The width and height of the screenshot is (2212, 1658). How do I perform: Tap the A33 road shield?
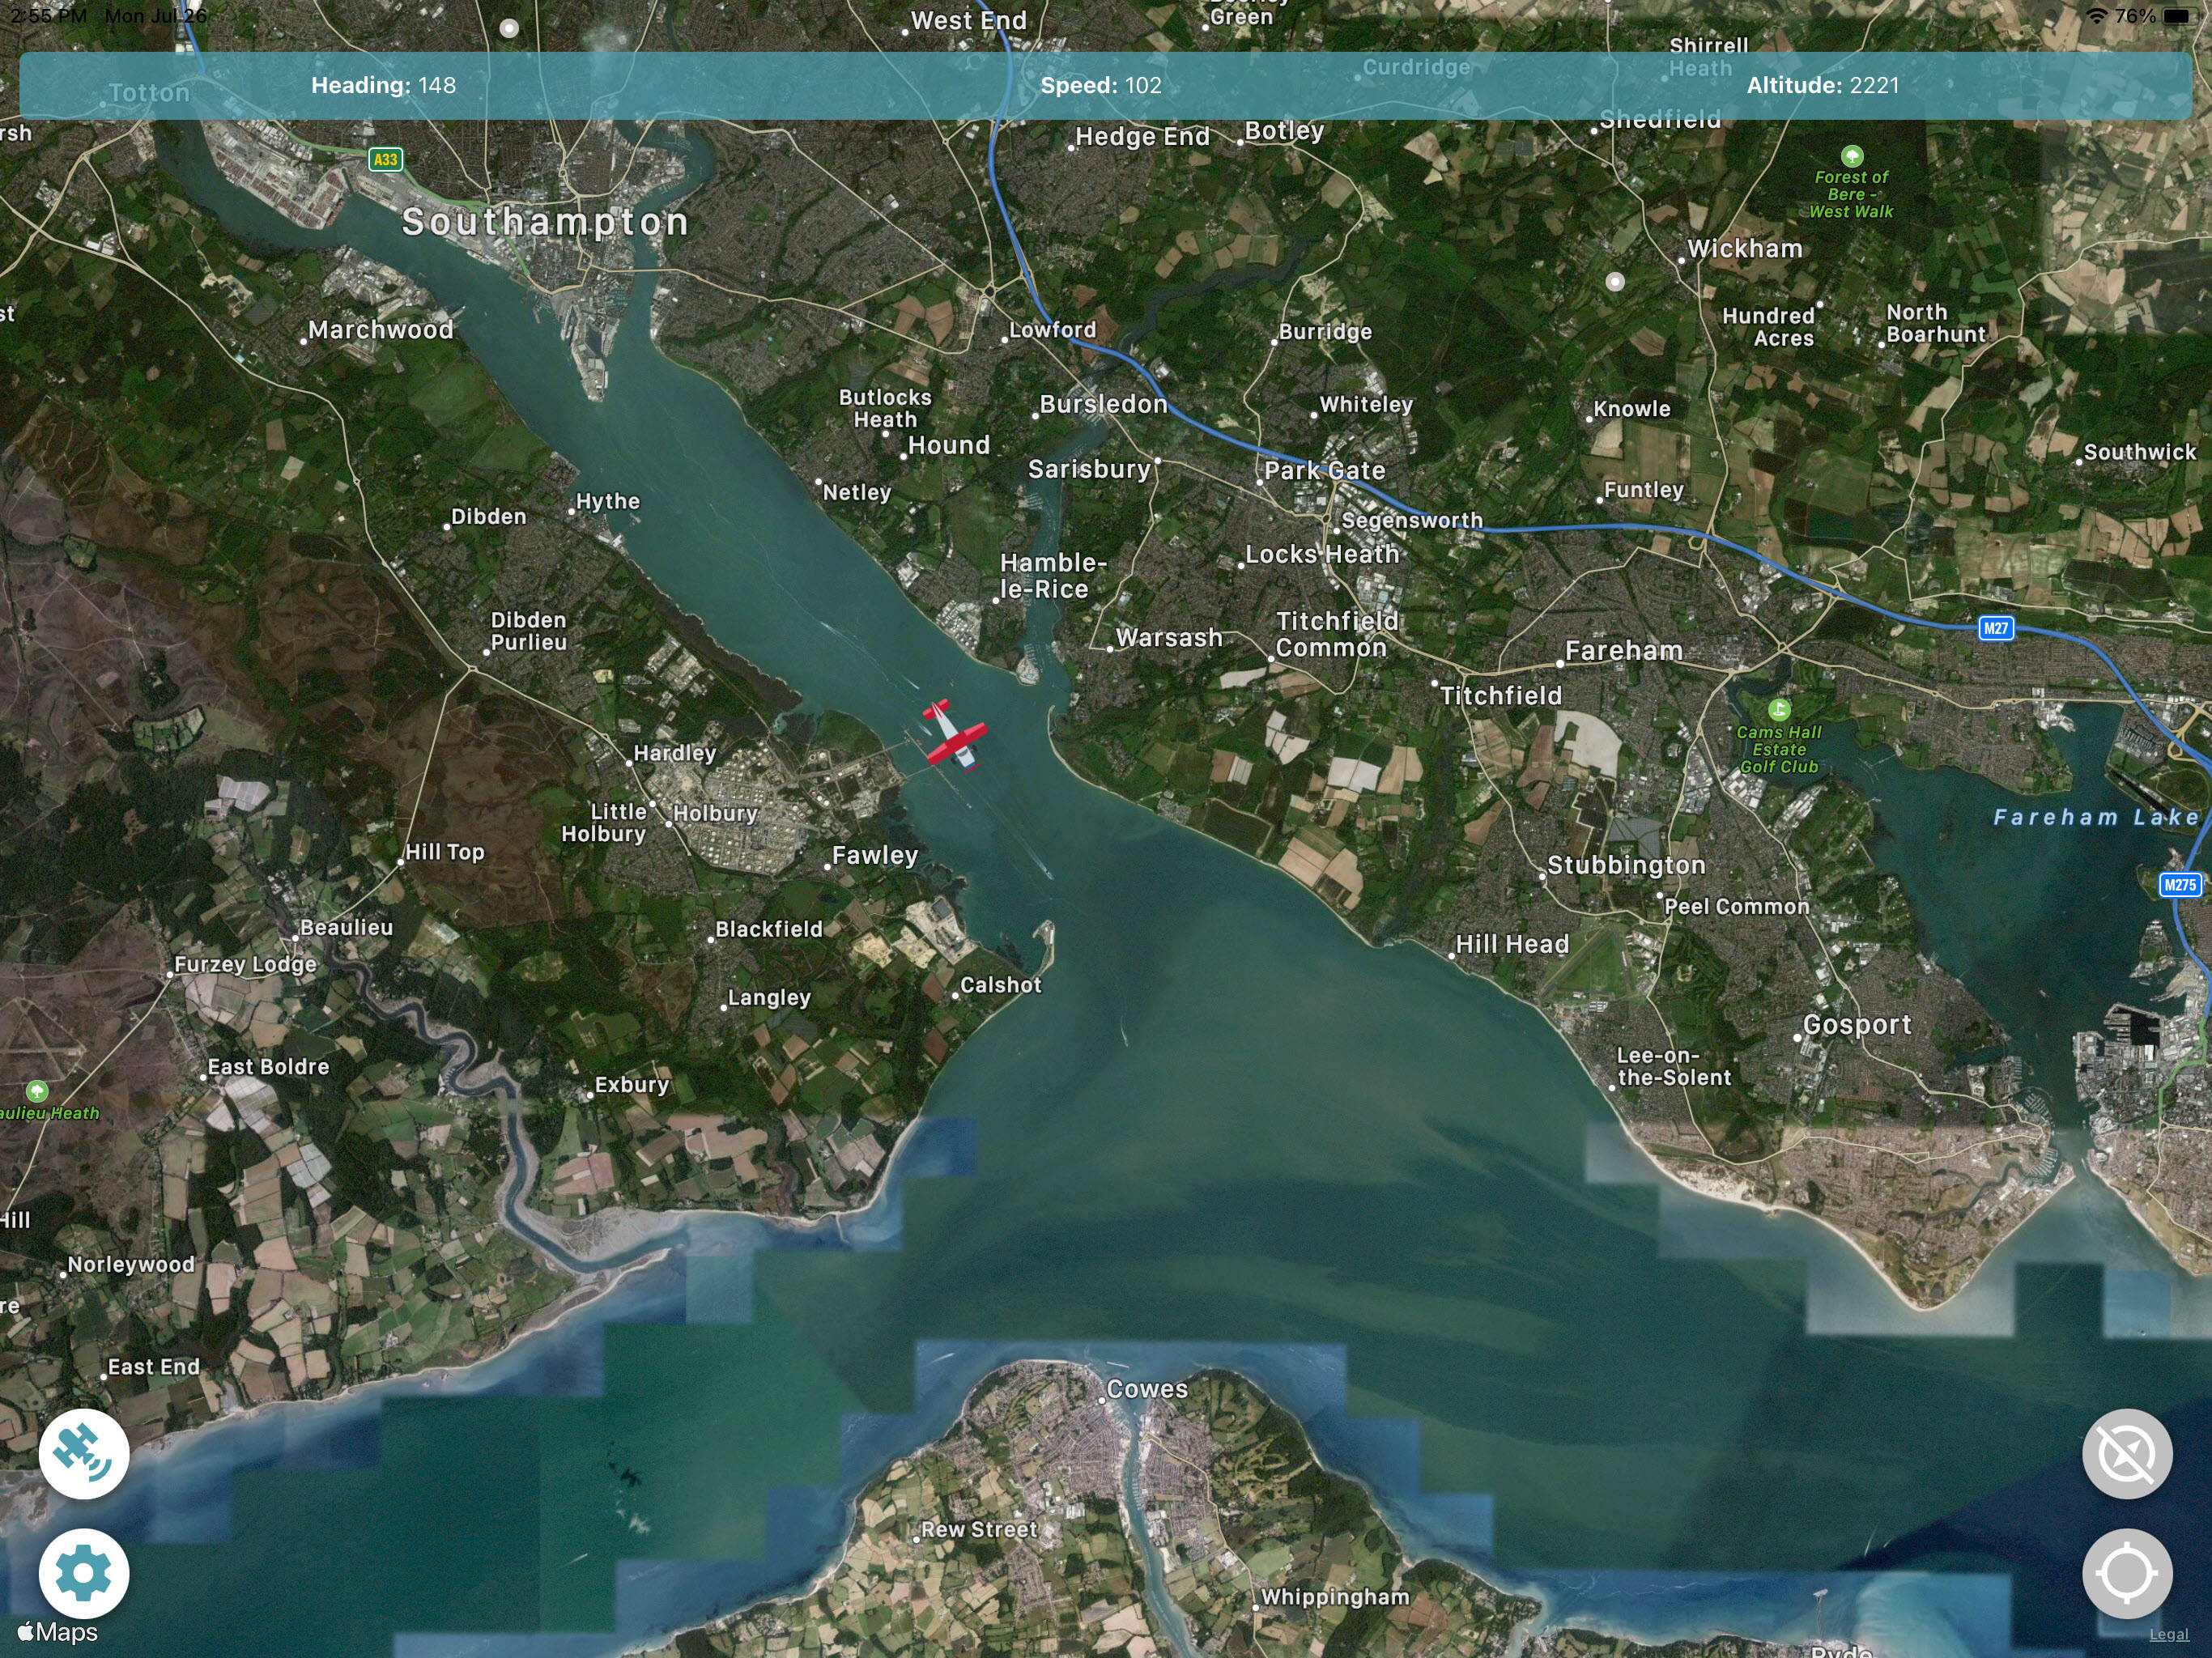coord(385,159)
